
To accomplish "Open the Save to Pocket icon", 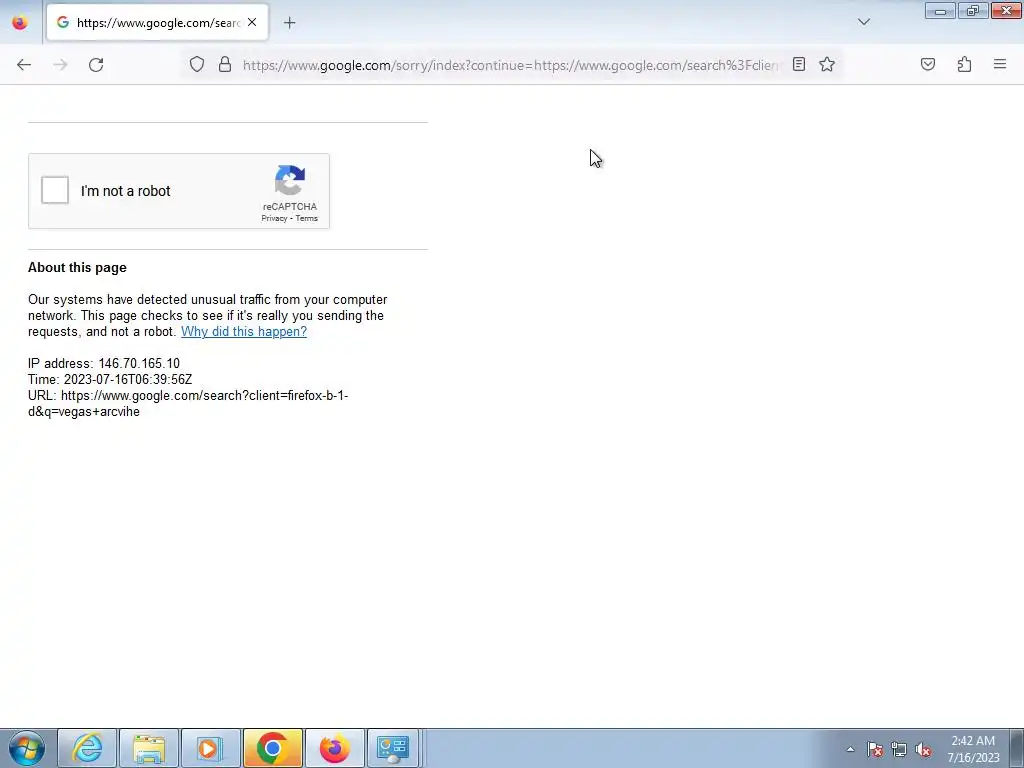I will 928,64.
